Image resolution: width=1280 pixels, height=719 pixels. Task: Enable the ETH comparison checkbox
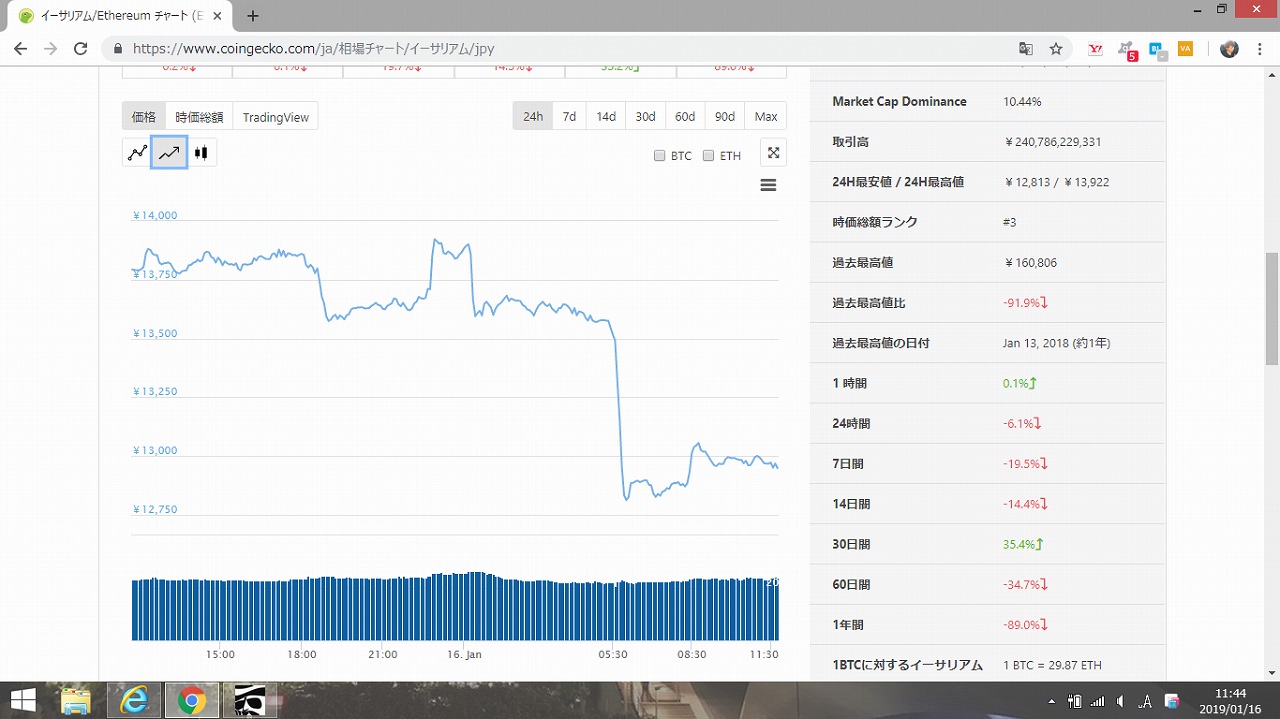(x=708, y=156)
